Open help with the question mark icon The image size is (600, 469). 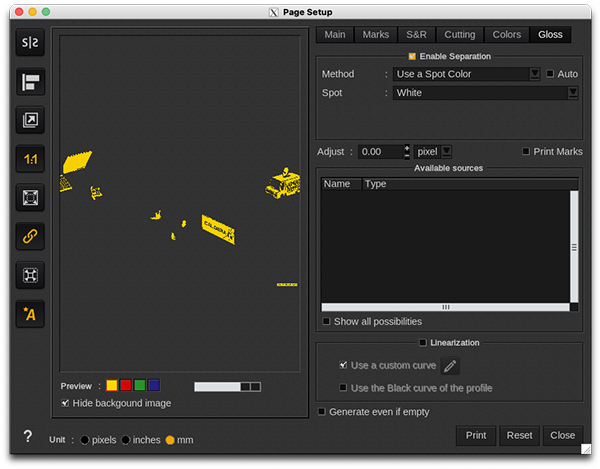[x=27, y=437]
